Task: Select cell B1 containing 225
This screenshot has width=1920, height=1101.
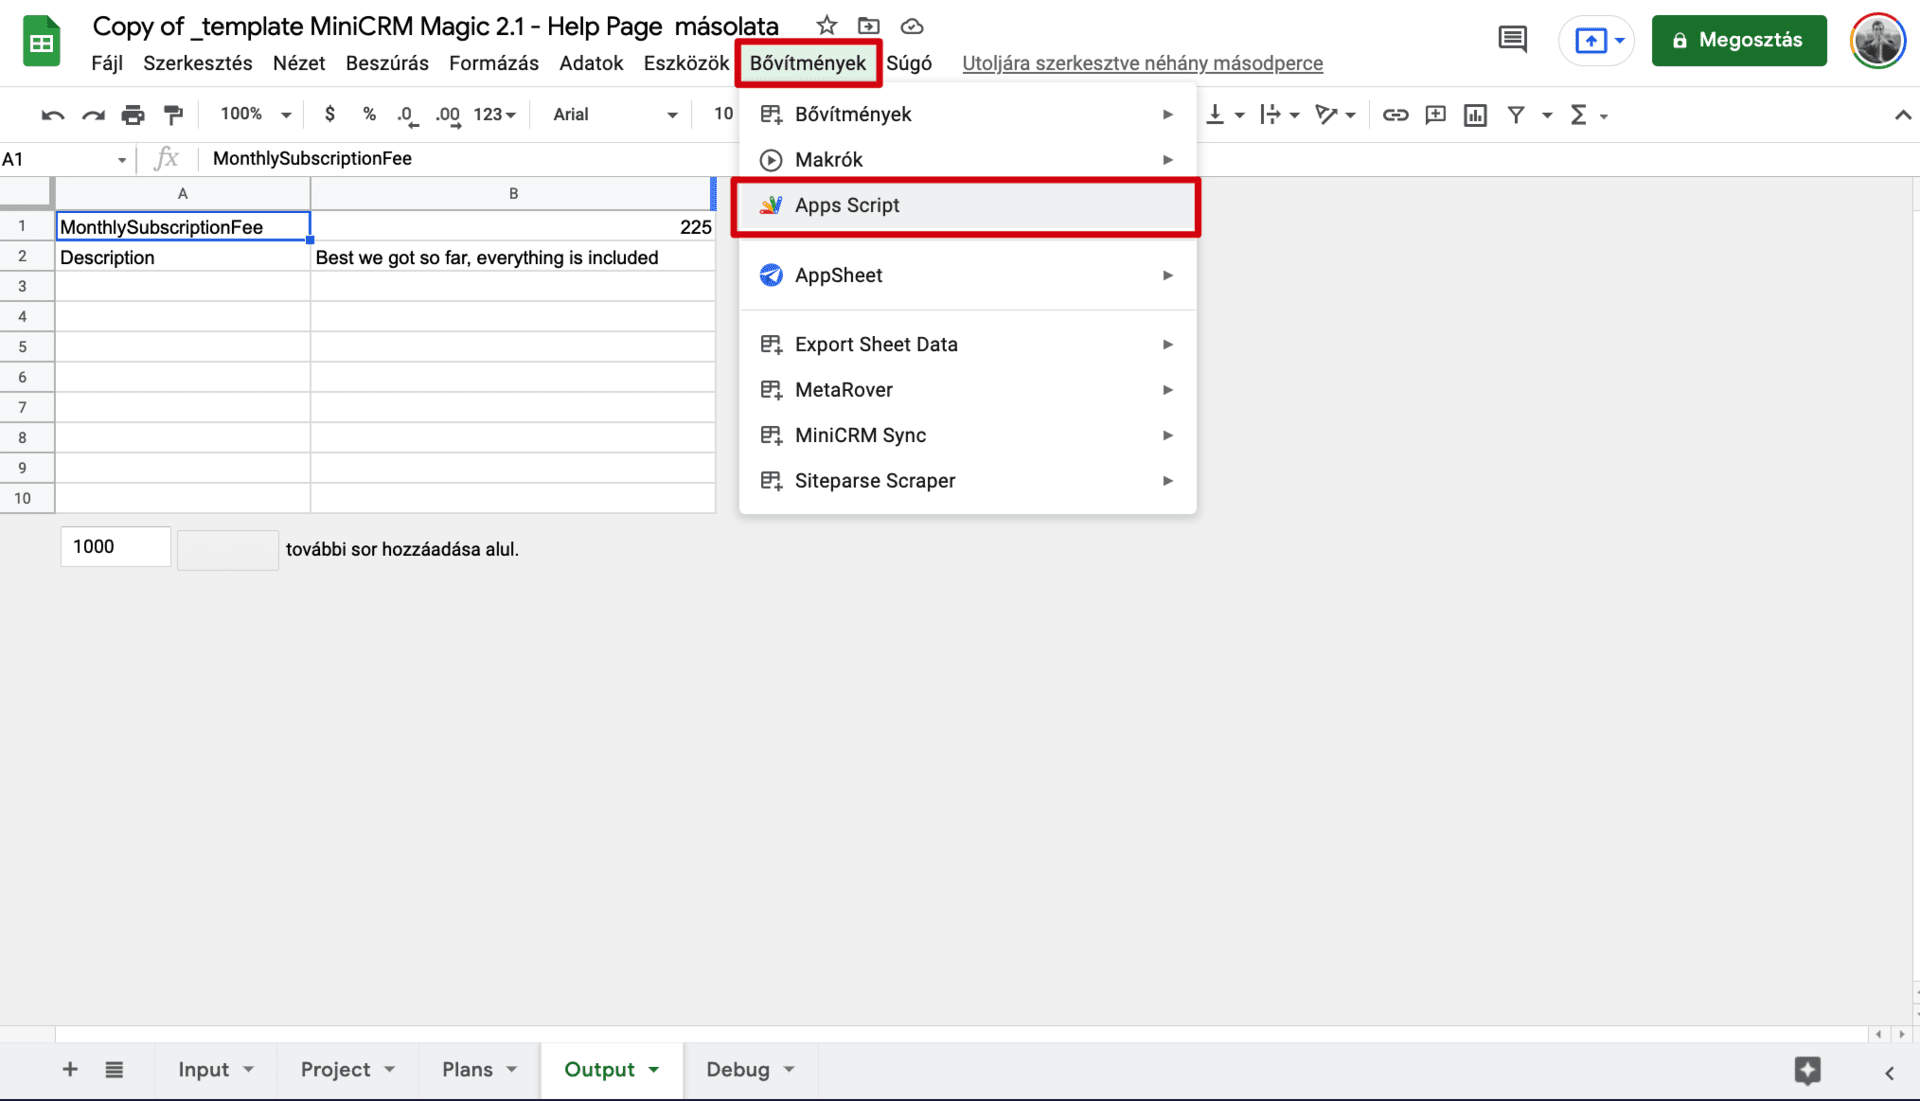Action: pos(513,227)
